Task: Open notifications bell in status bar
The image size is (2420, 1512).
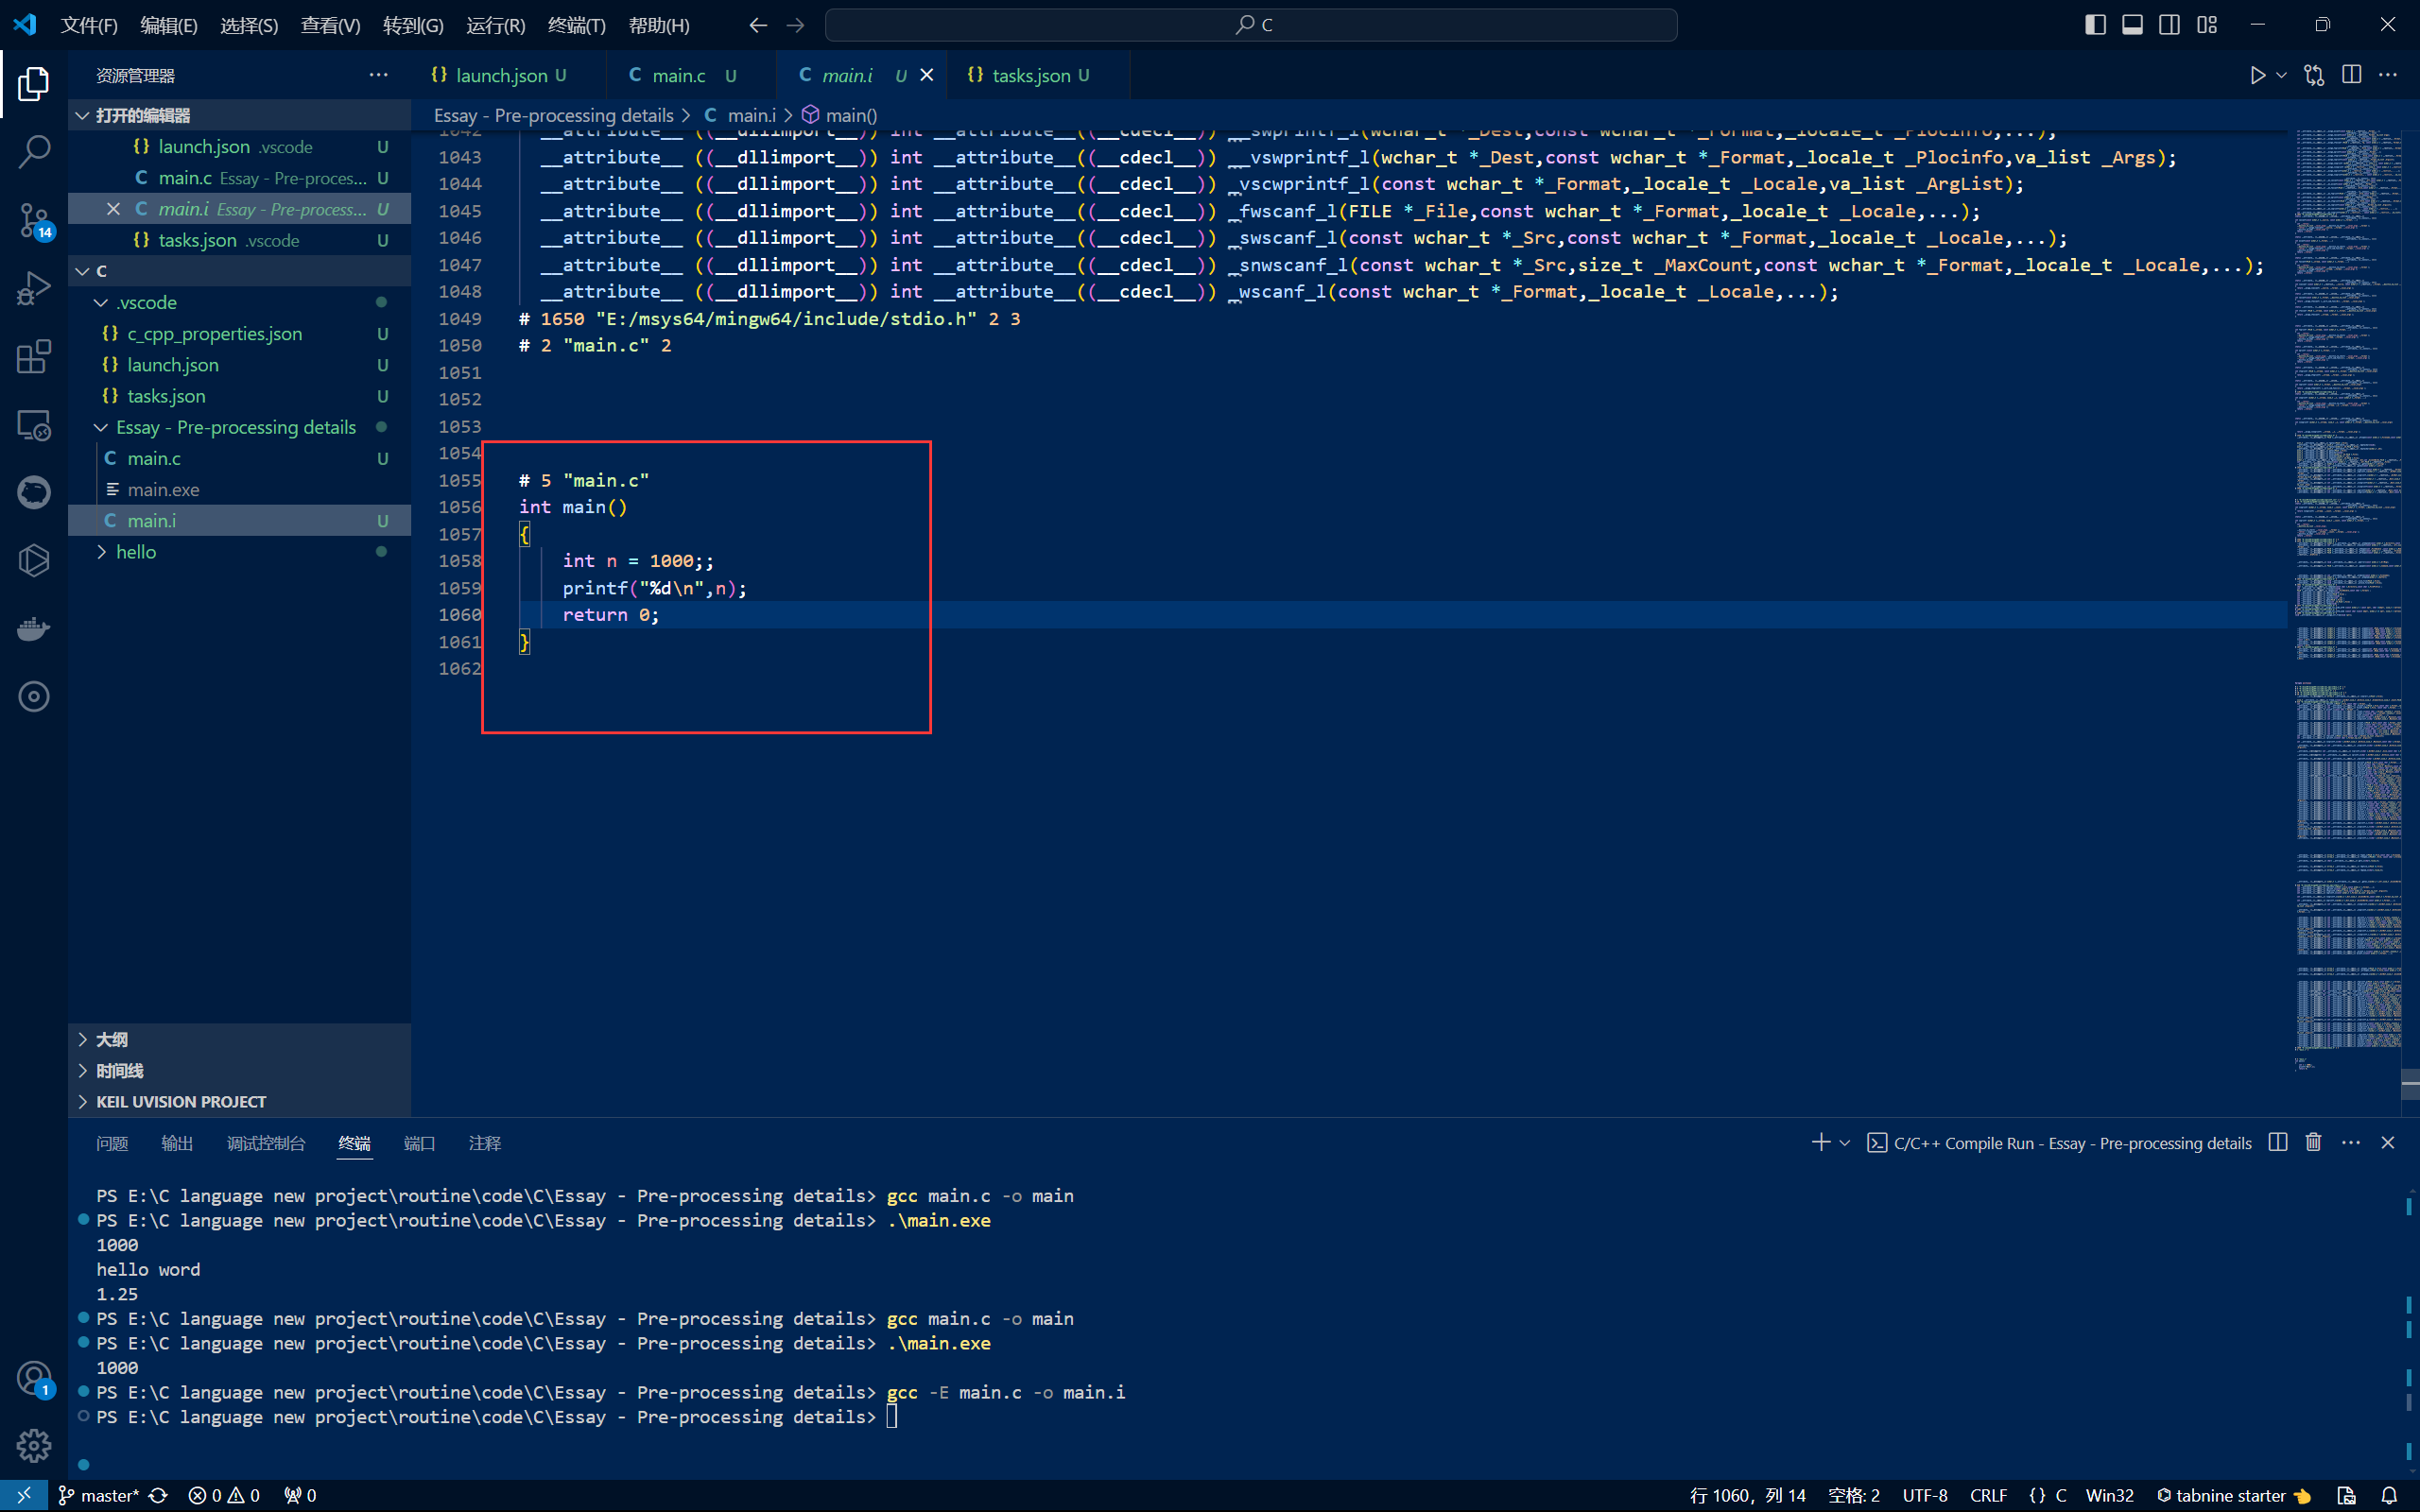Action: 2389,1496
